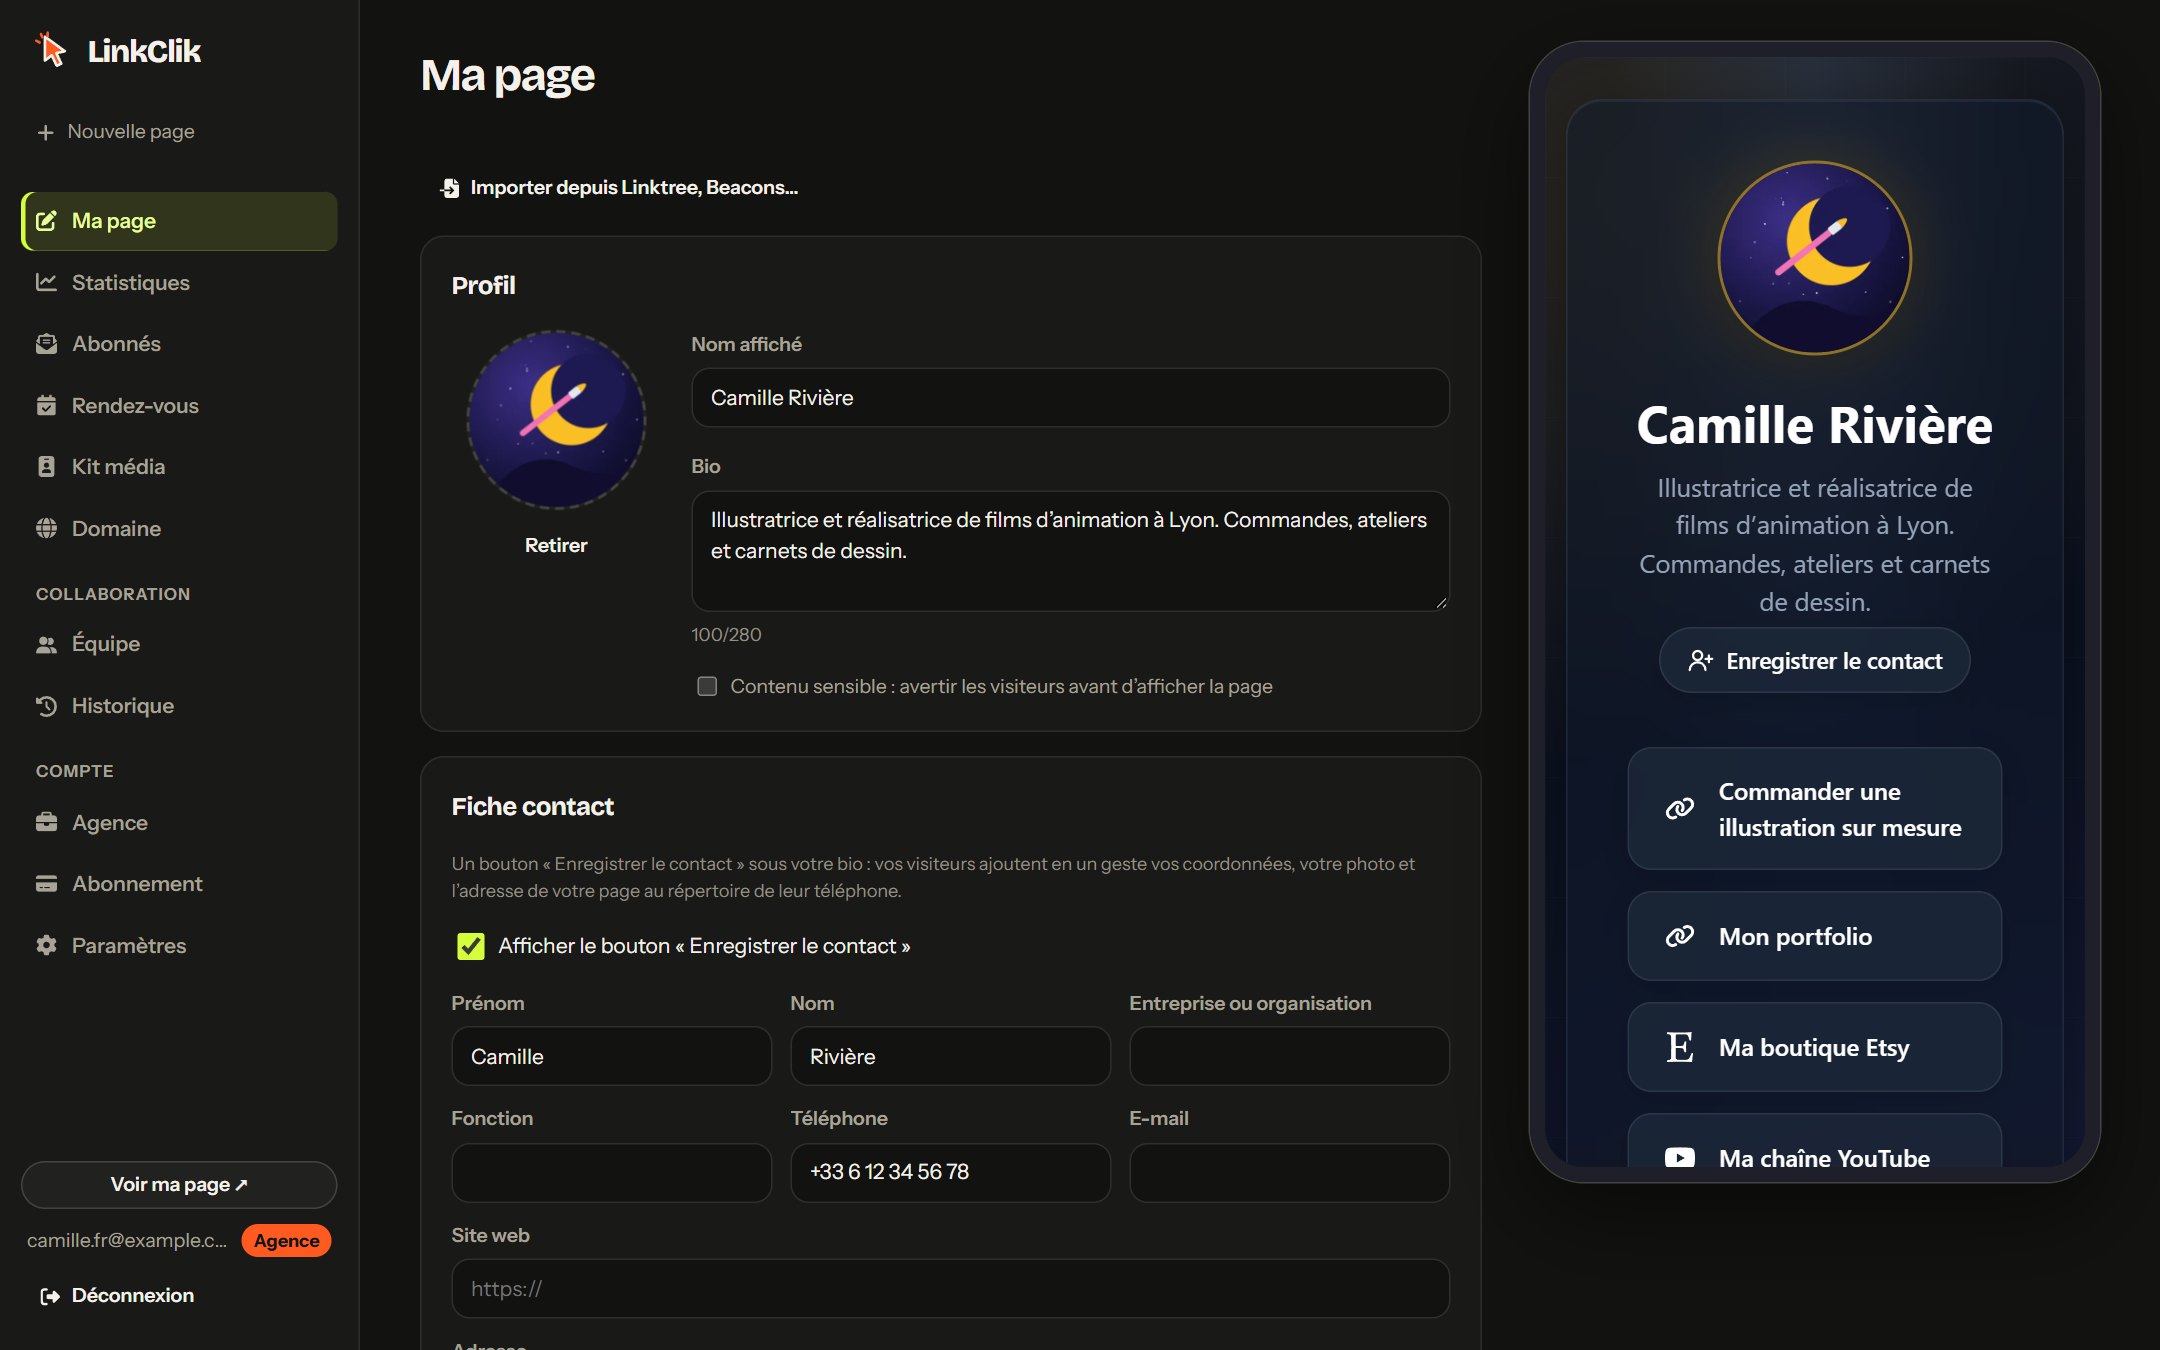The image size is (2160, 1350).
Task: Click the empty Fonction field
Action: [611, 1172]
